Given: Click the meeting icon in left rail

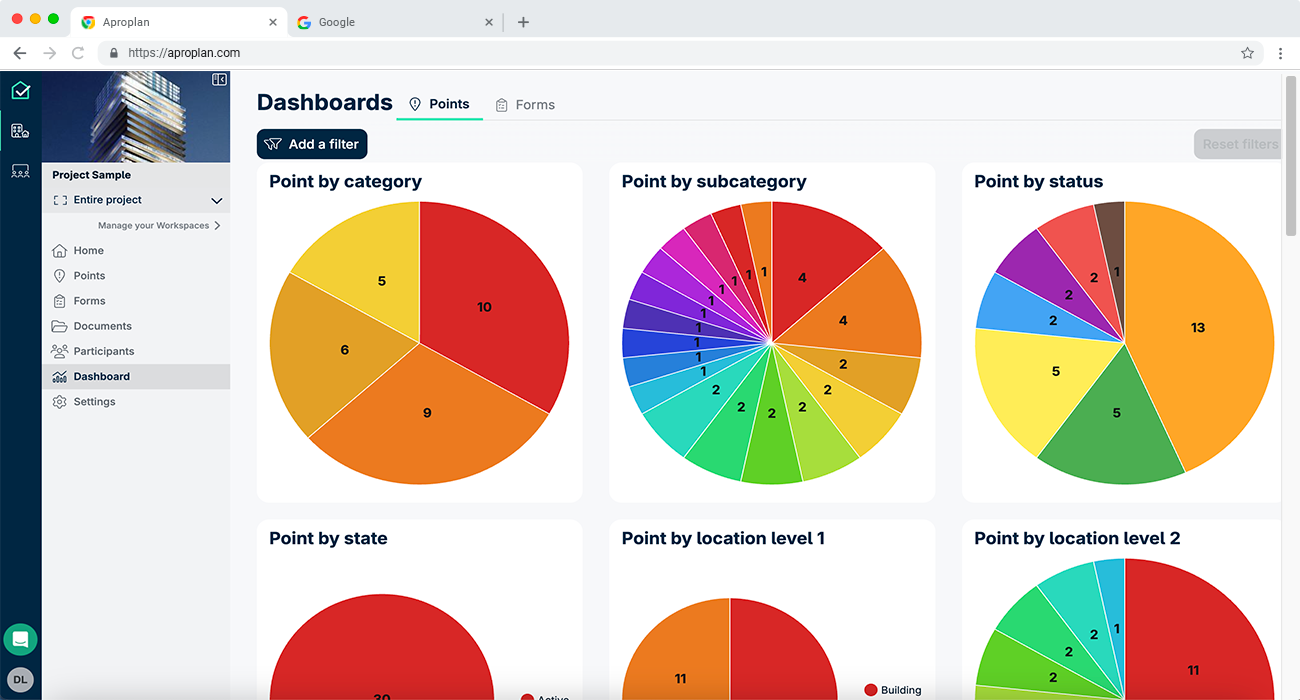Looking at the screenshot, I should click(20, 171).
